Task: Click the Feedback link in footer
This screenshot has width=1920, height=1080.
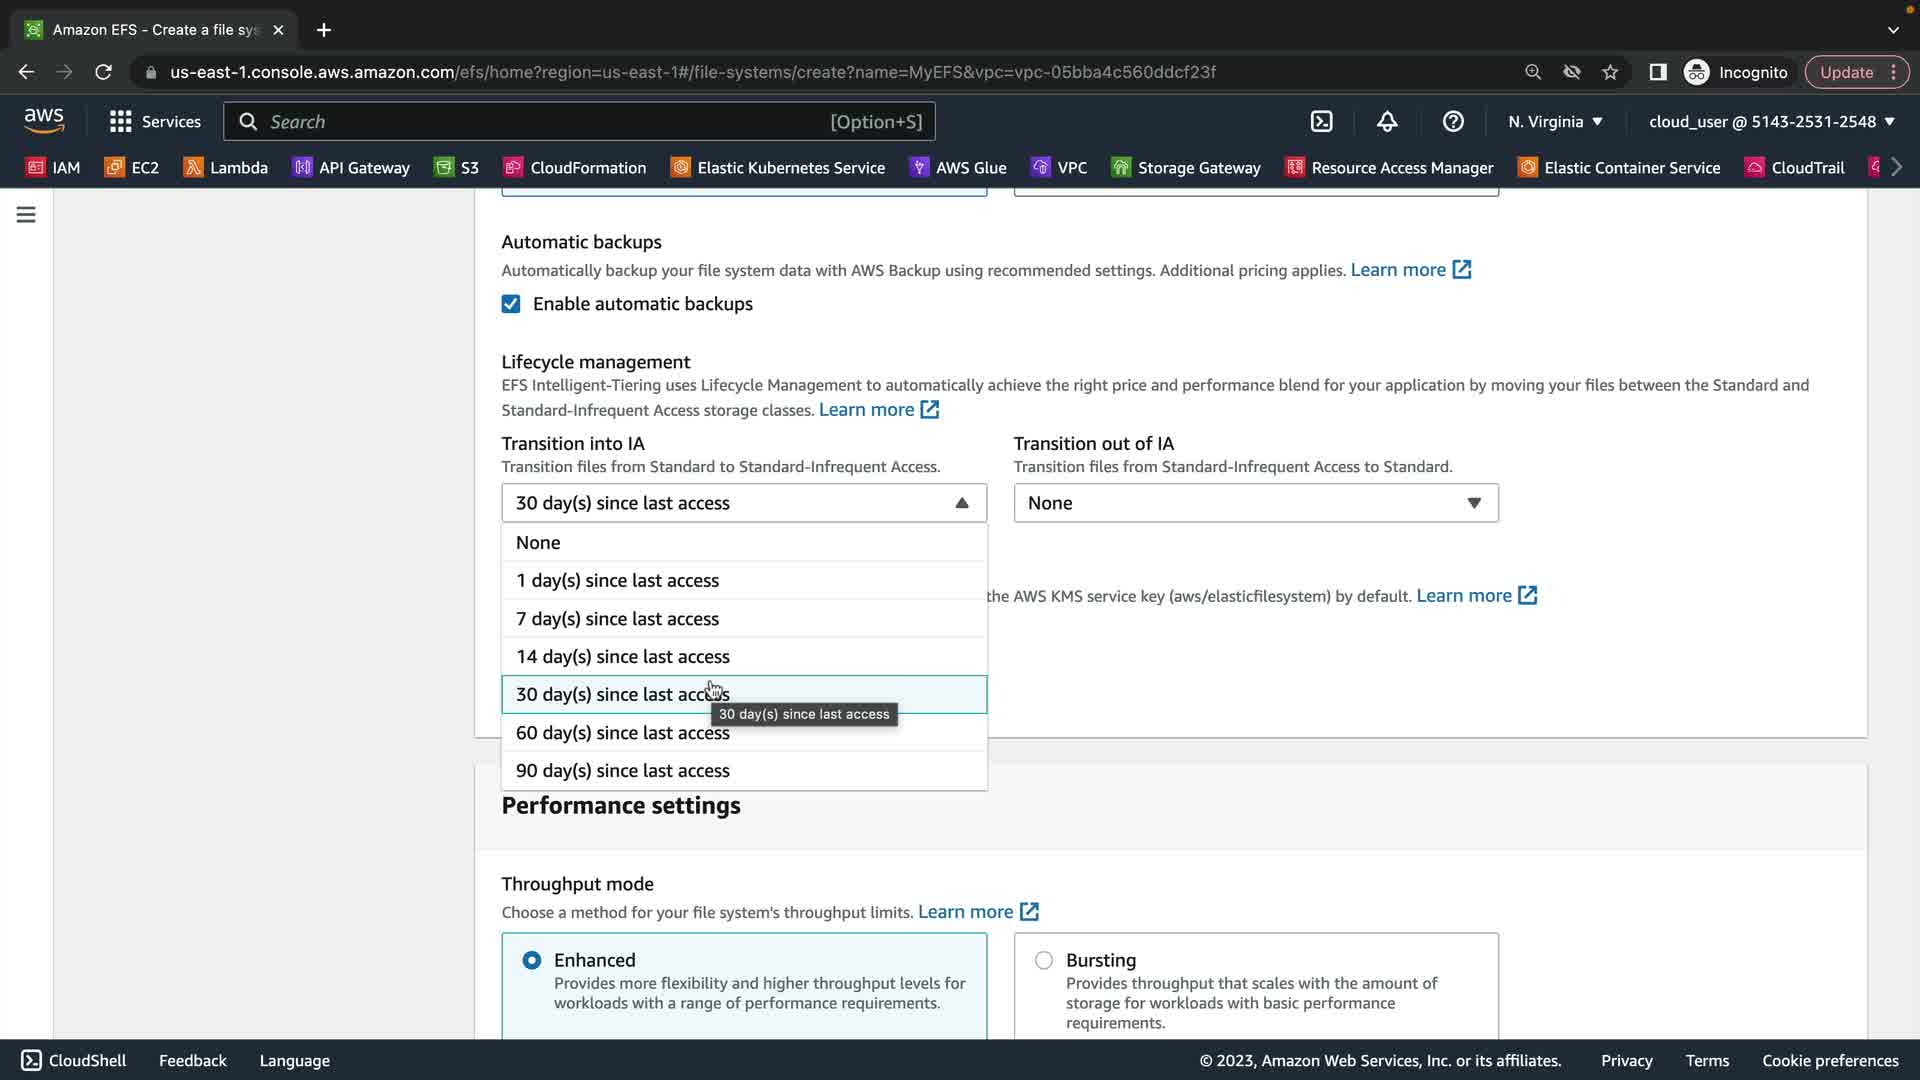Action: coord(192,1060)
